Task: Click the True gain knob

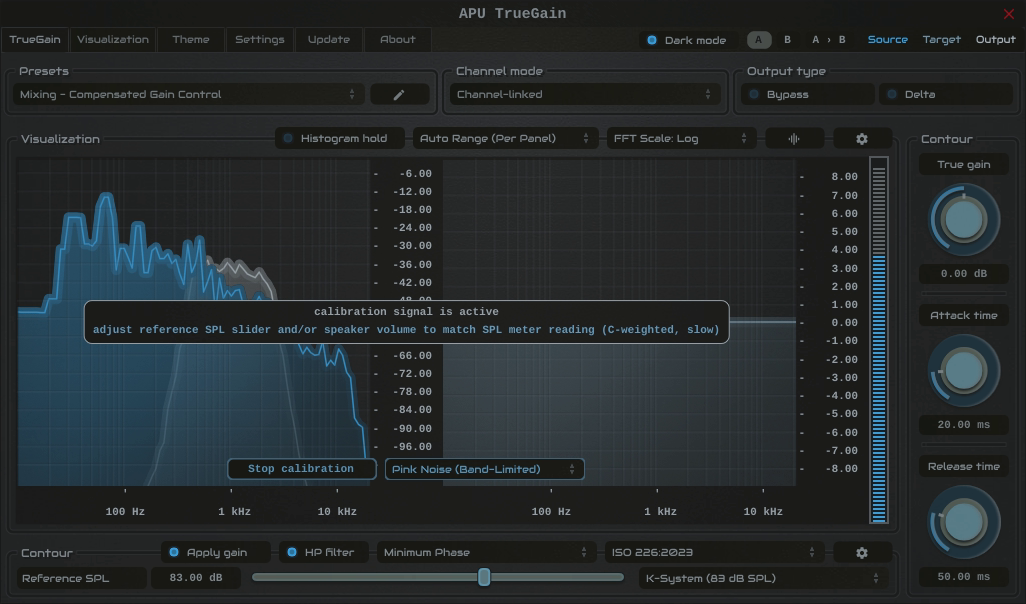Action: click(x=963, y=220)
